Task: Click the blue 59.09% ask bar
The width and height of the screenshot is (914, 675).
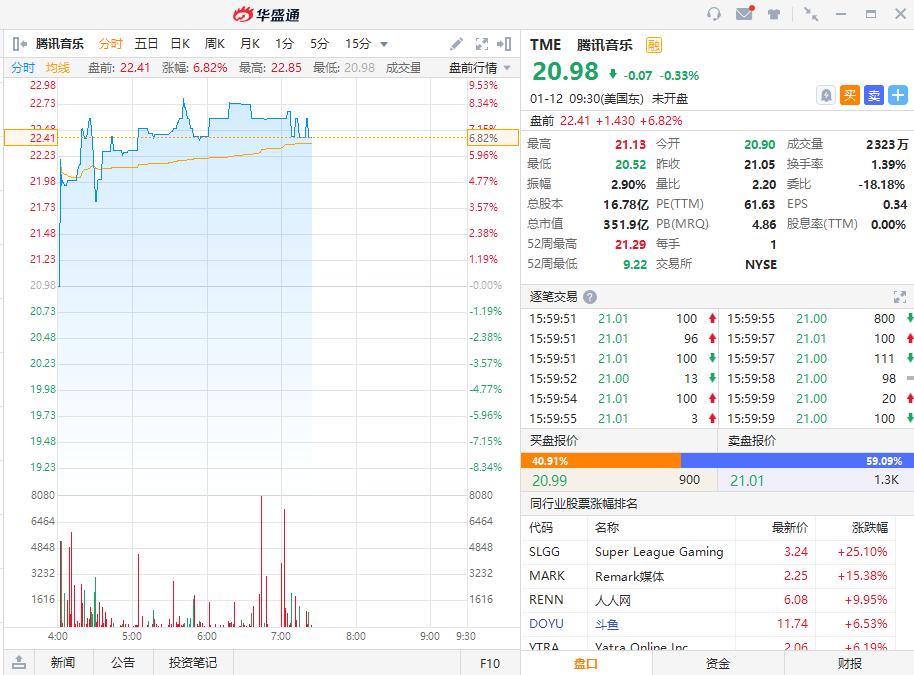Action: [x=797, y=460]
